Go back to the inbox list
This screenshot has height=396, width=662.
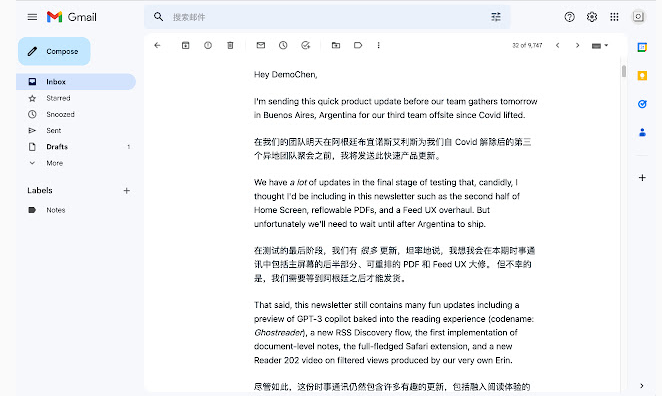pyautogui.click(x=157, y=45)
